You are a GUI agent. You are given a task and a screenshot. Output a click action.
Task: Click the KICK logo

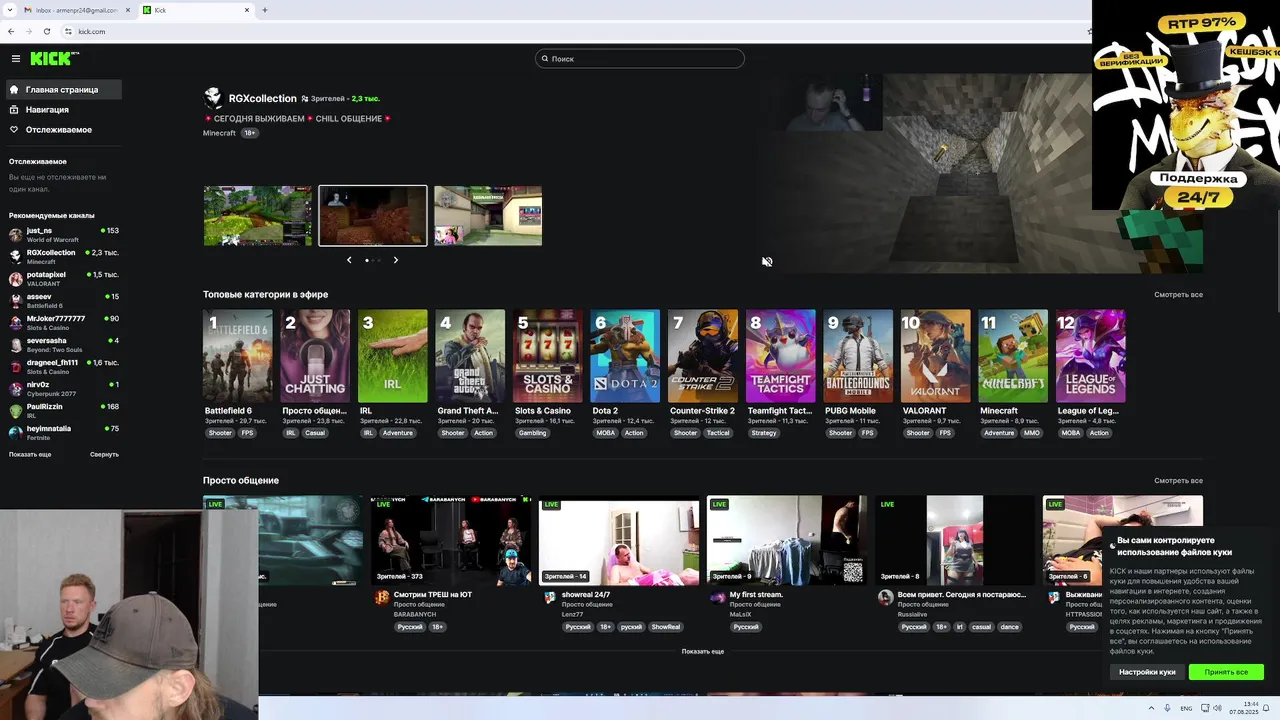click(53, 59)
